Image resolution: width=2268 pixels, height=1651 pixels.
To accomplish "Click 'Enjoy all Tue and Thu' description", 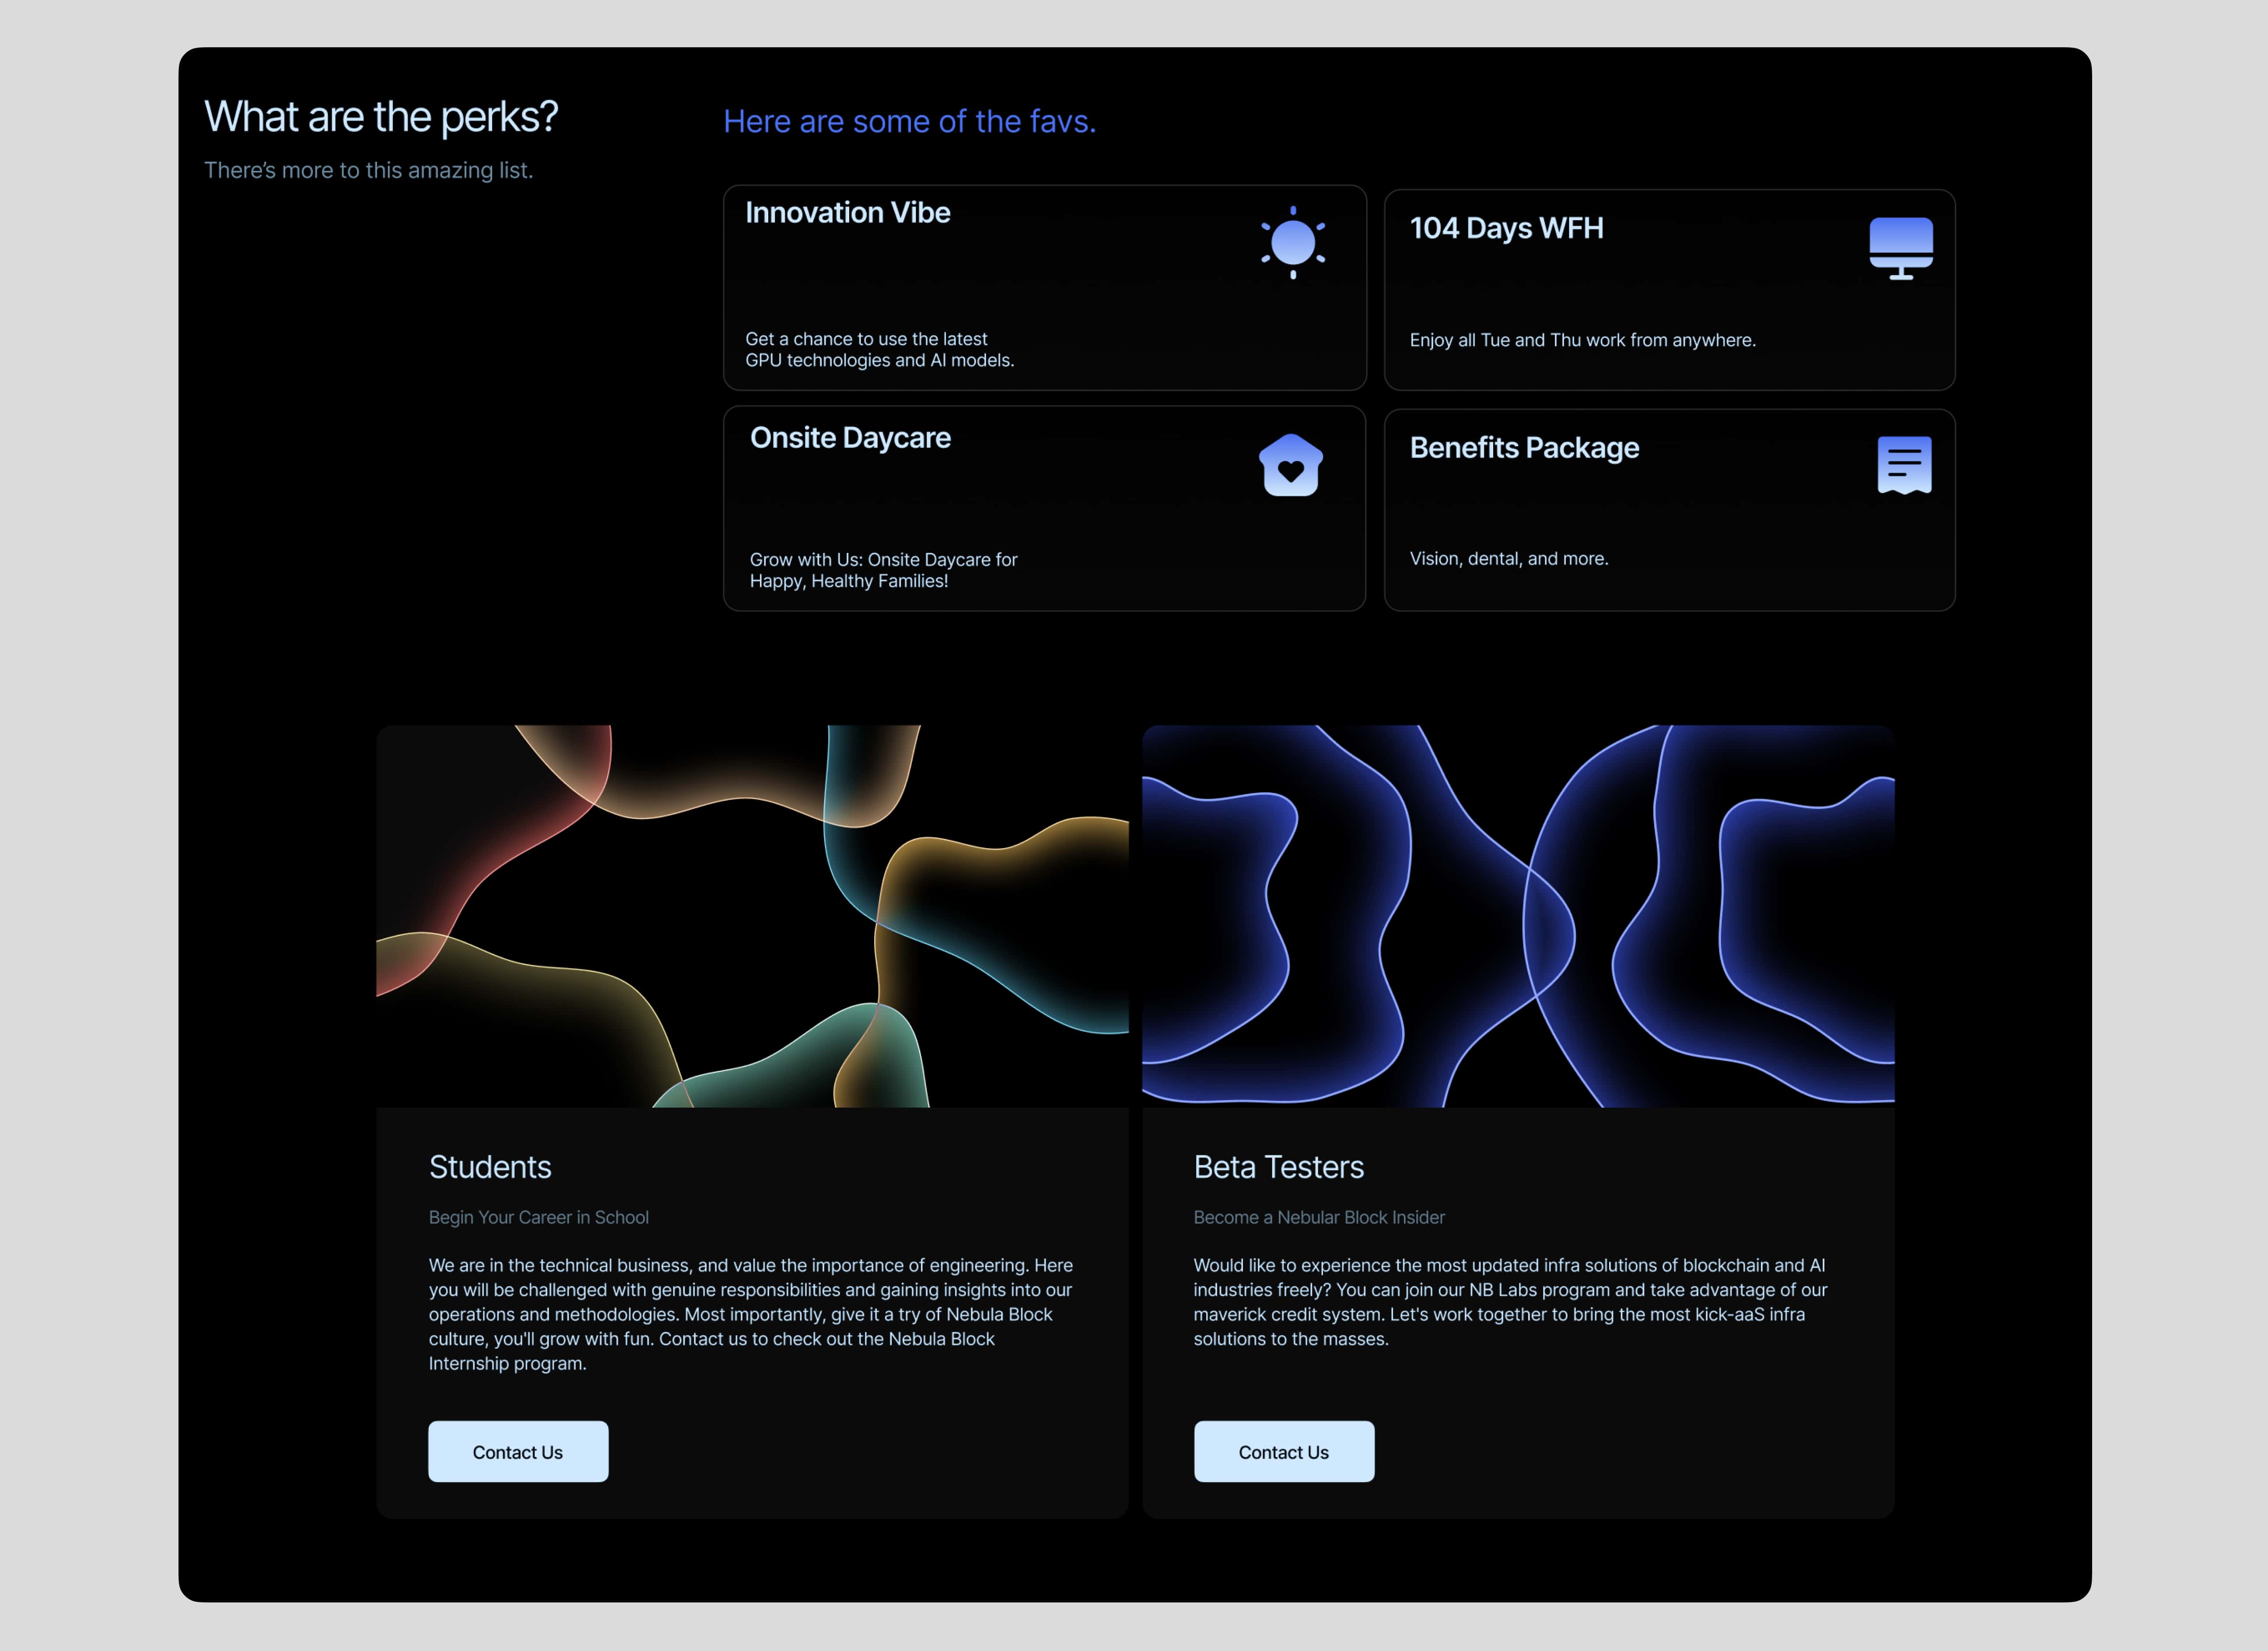I will point(1582,340).
